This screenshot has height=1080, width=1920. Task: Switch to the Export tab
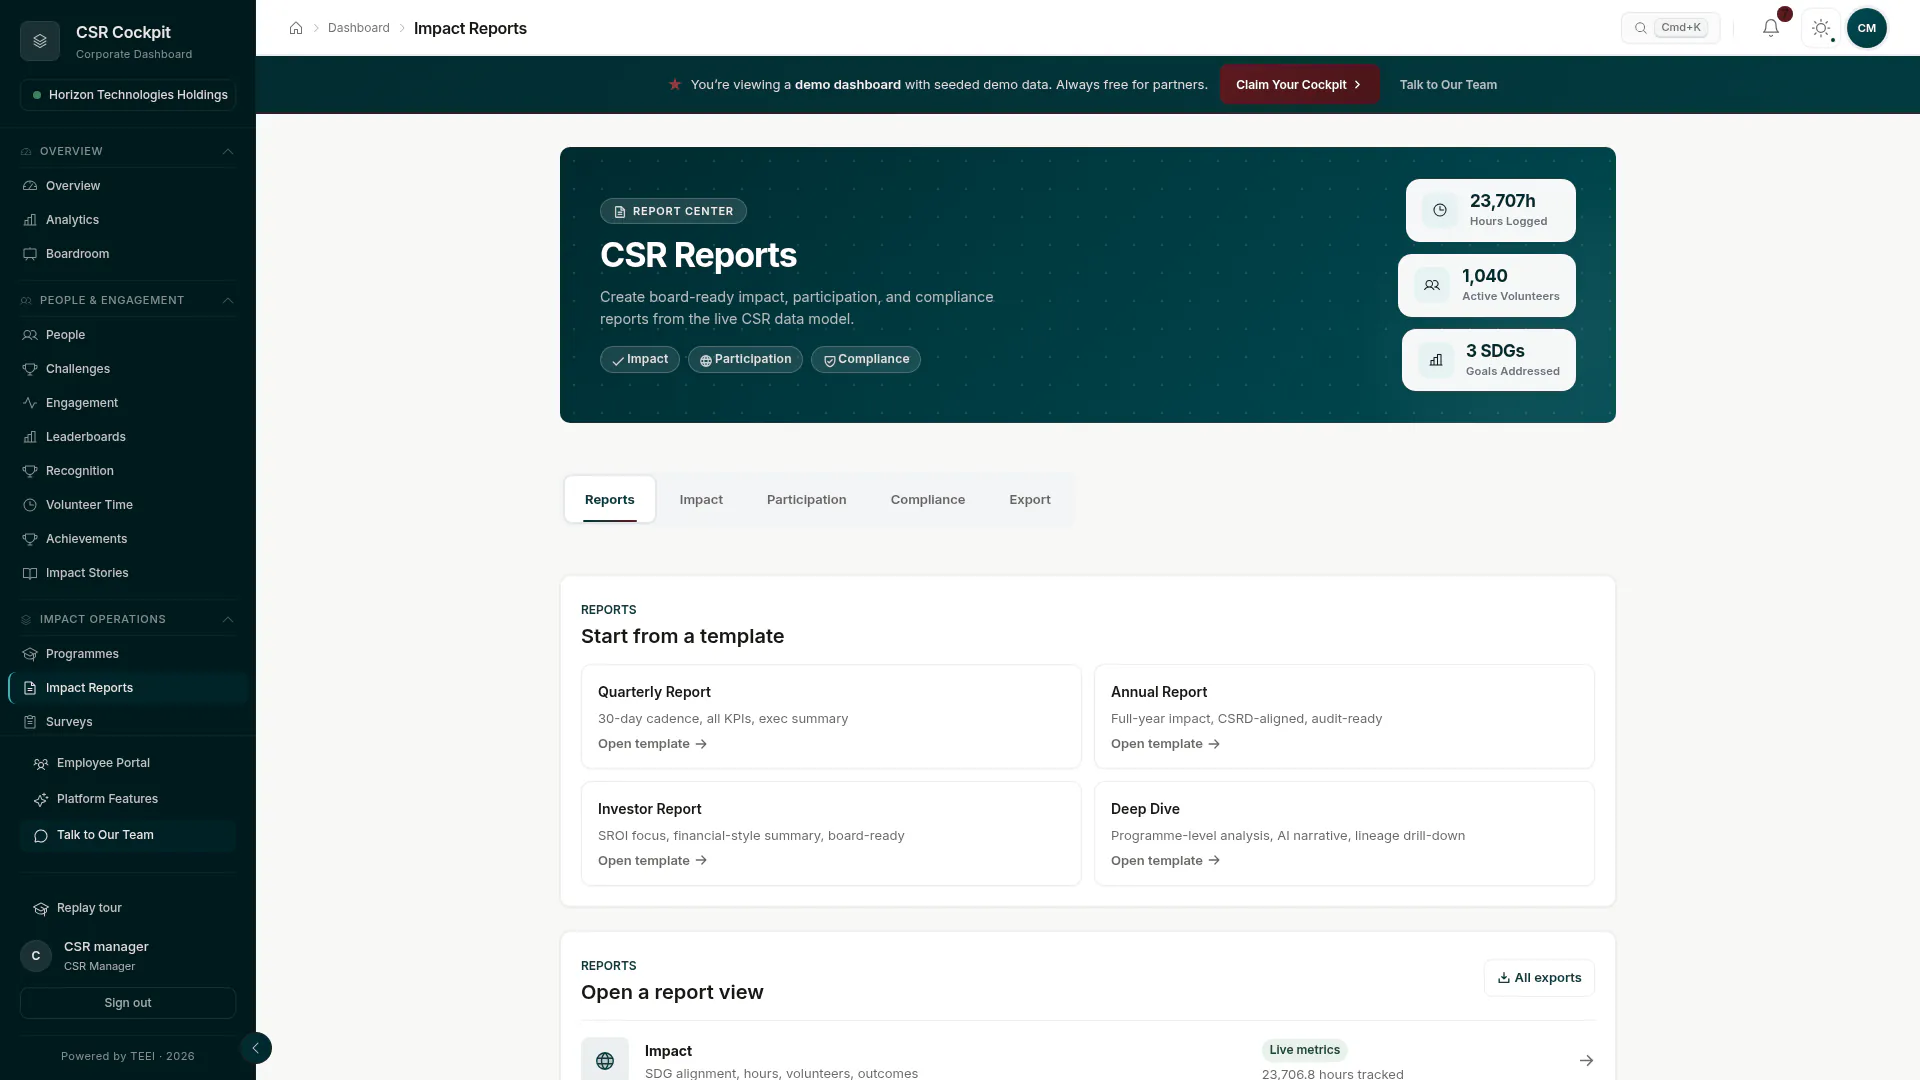tap(1029, 499)
